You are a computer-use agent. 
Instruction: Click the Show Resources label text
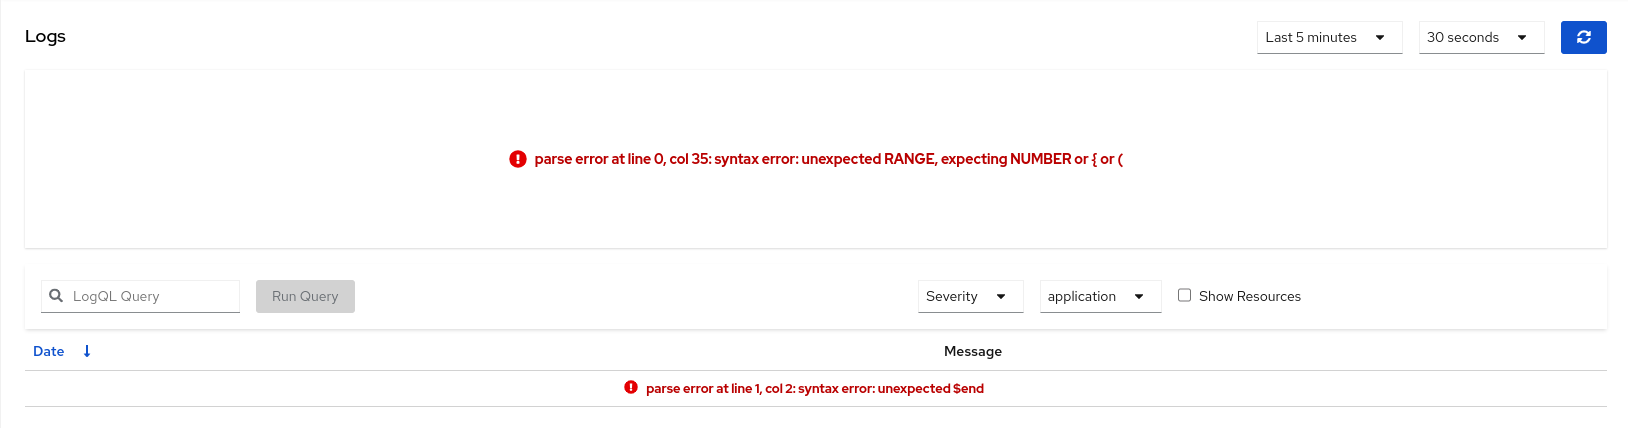[1249, 296]
